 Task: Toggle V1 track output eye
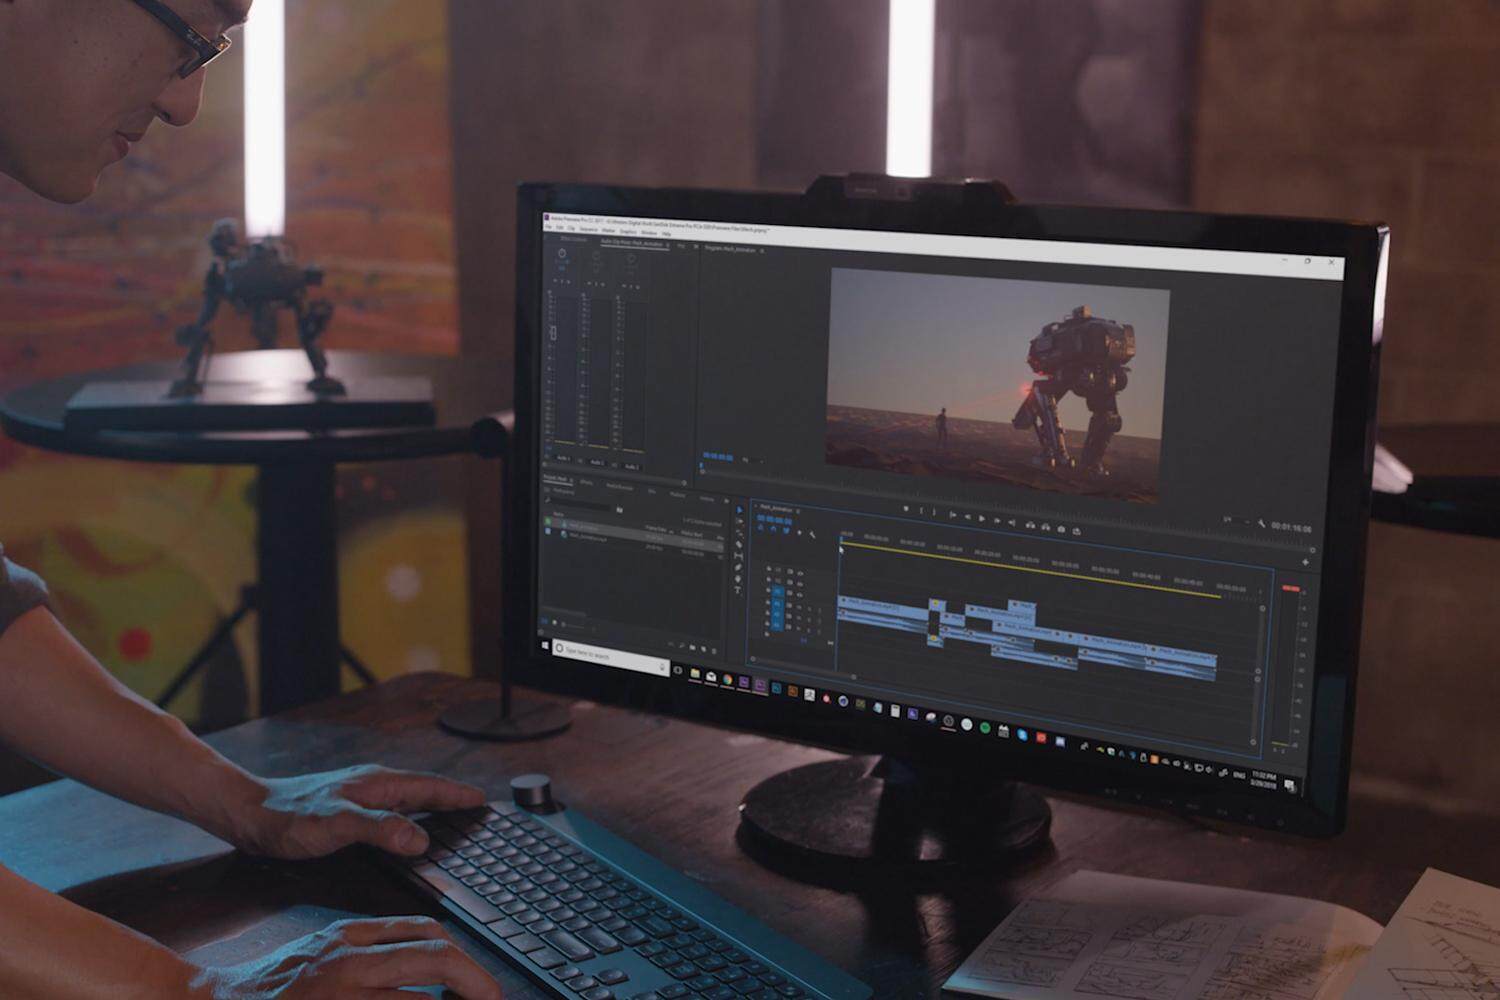tap(800, 595)
